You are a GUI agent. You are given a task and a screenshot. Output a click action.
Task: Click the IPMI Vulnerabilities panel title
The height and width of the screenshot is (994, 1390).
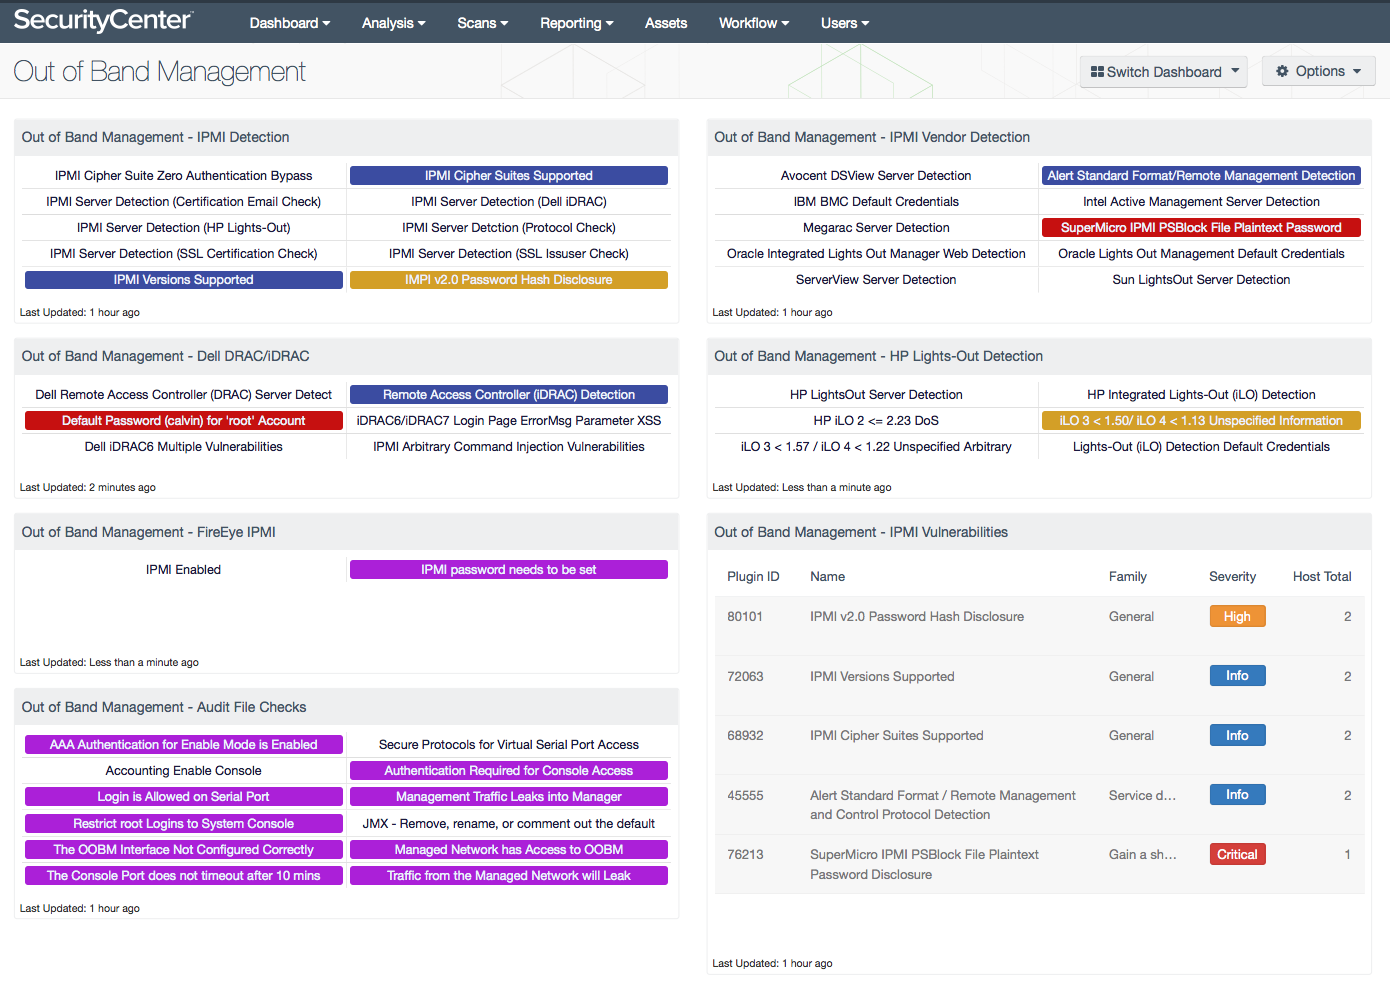(x=861, y=533)
